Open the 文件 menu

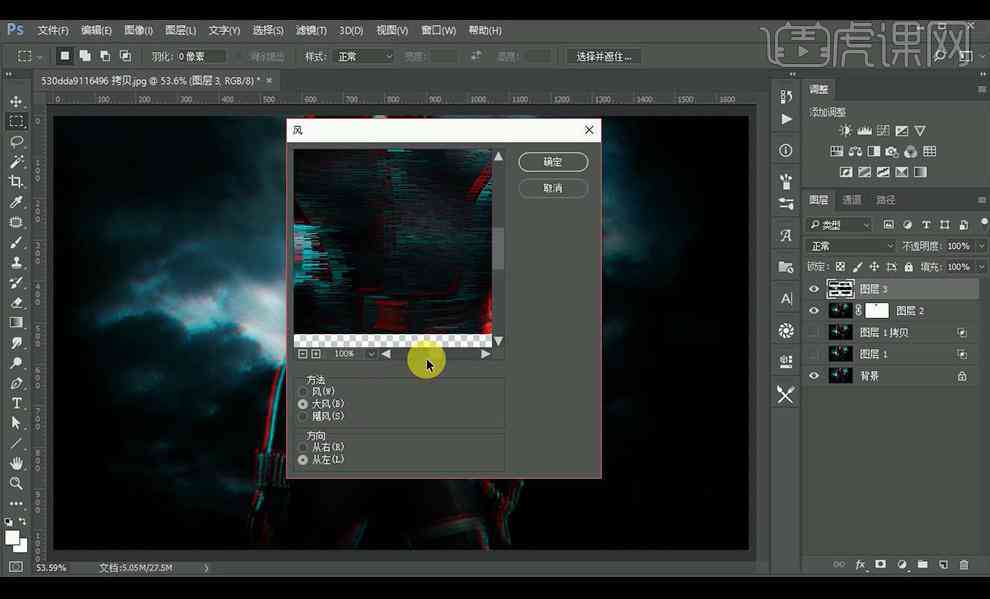[x=53, y=30]
